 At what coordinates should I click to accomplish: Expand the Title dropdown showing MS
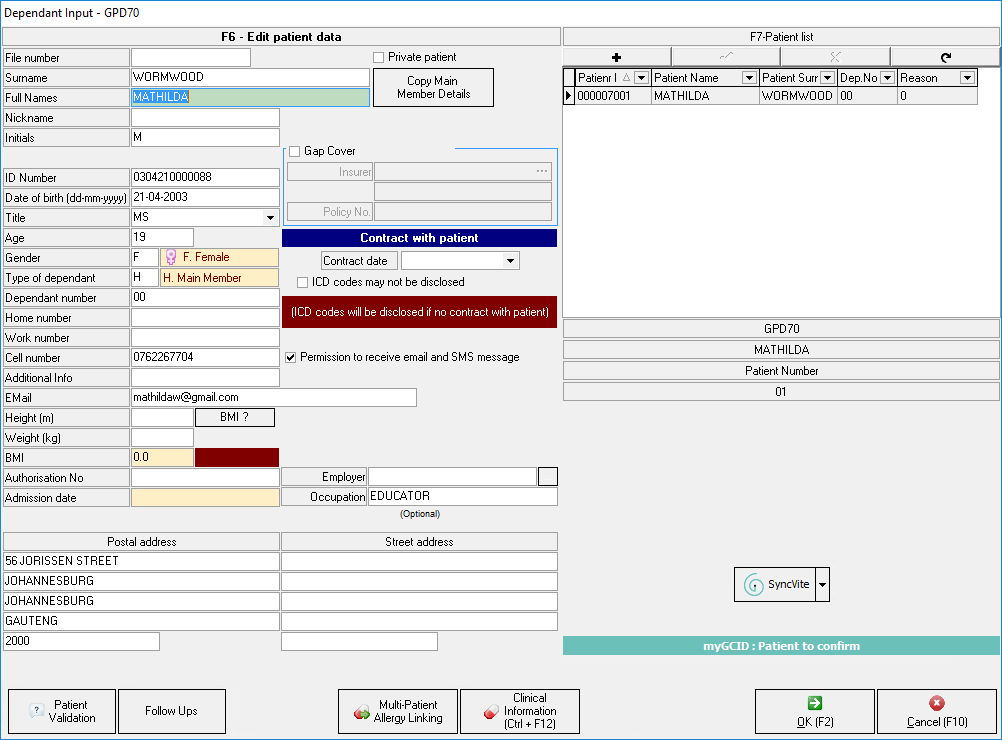point(269,218)
